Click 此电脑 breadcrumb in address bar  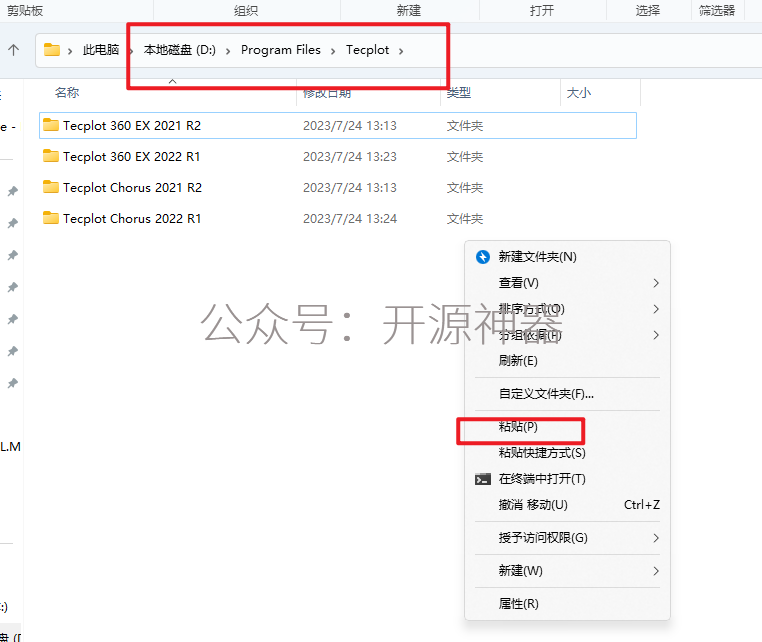point(101,50)
